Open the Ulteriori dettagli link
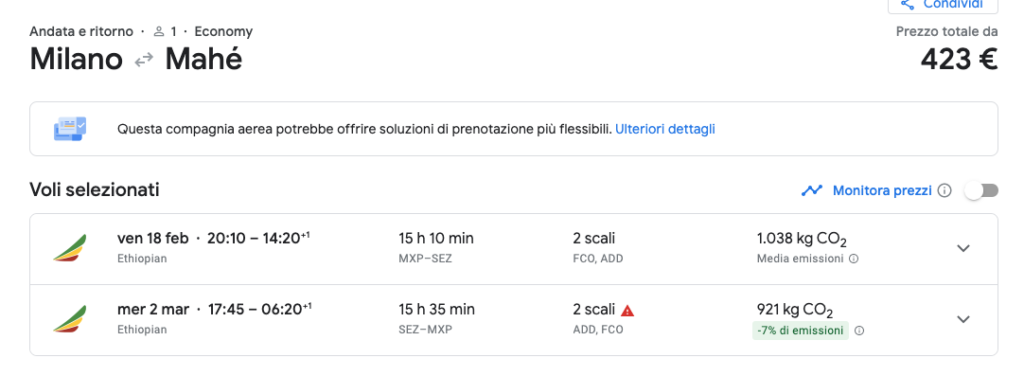 tap(665, 129)
